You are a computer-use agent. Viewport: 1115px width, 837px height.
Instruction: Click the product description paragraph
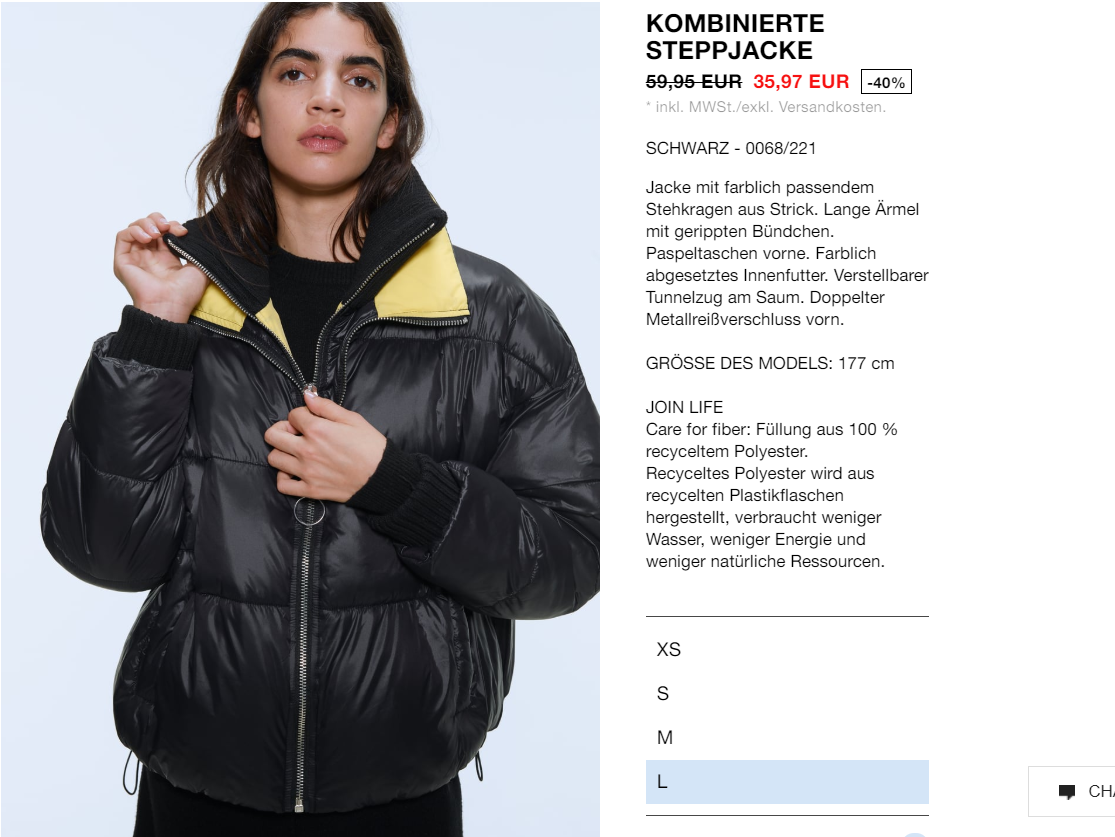tap(787, 253)
